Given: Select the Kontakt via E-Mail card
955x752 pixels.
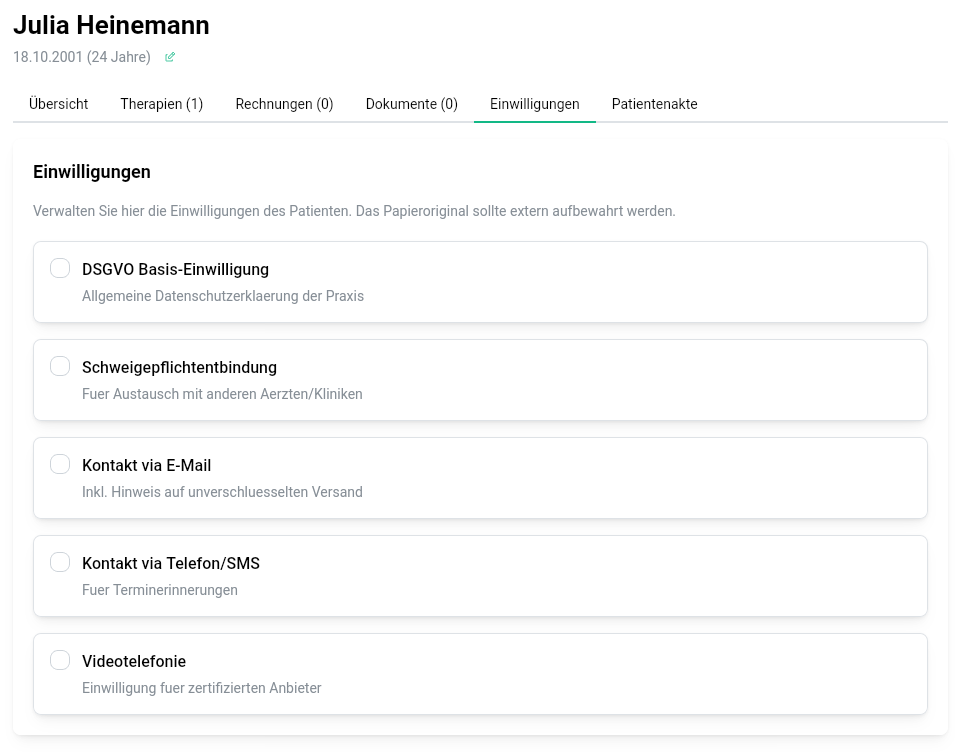Looking at the screenshot, I should click(480, 477).
